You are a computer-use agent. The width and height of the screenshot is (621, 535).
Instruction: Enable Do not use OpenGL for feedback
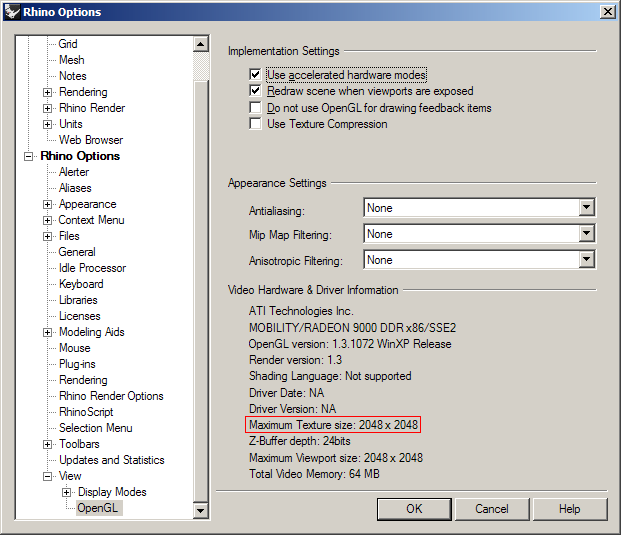click(x=256, y=108)
